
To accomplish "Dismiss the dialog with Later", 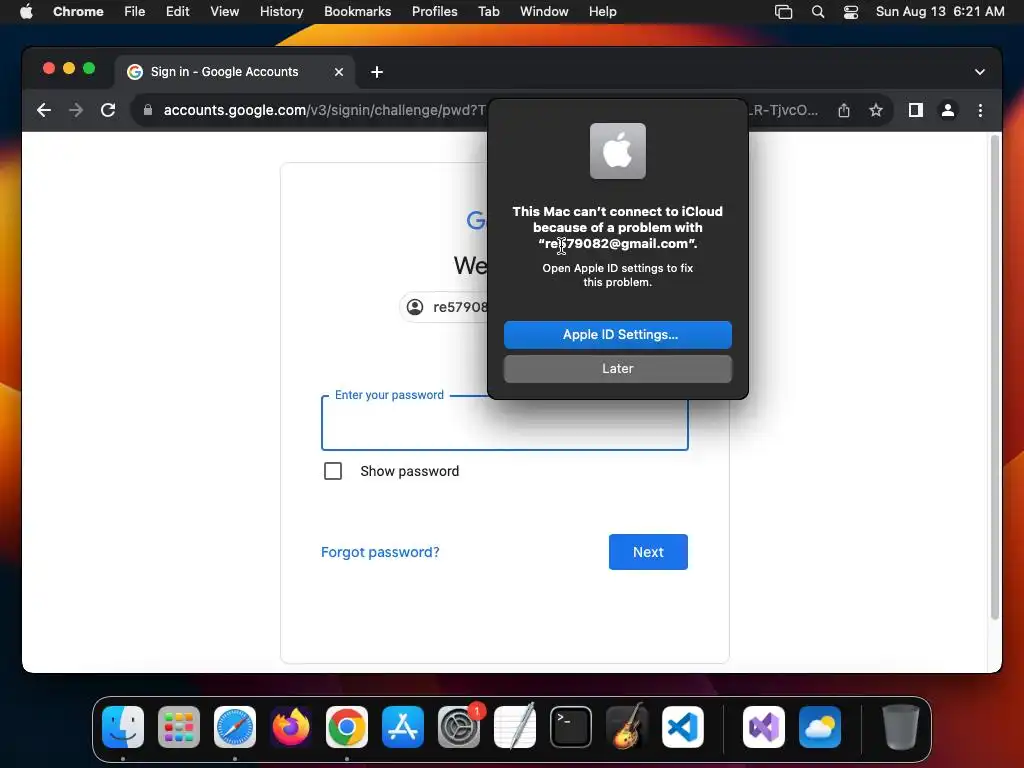I will [x=618, y=368].
